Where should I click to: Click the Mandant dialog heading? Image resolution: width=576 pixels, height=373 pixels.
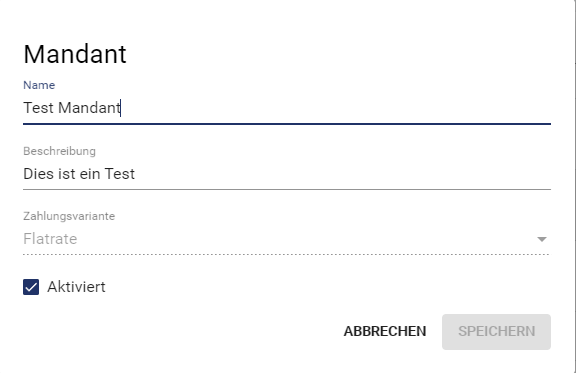[x=75, y=54]
